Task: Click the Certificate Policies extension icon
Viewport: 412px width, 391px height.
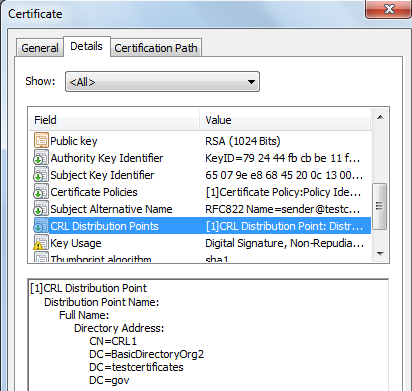Action: point(41,192)
